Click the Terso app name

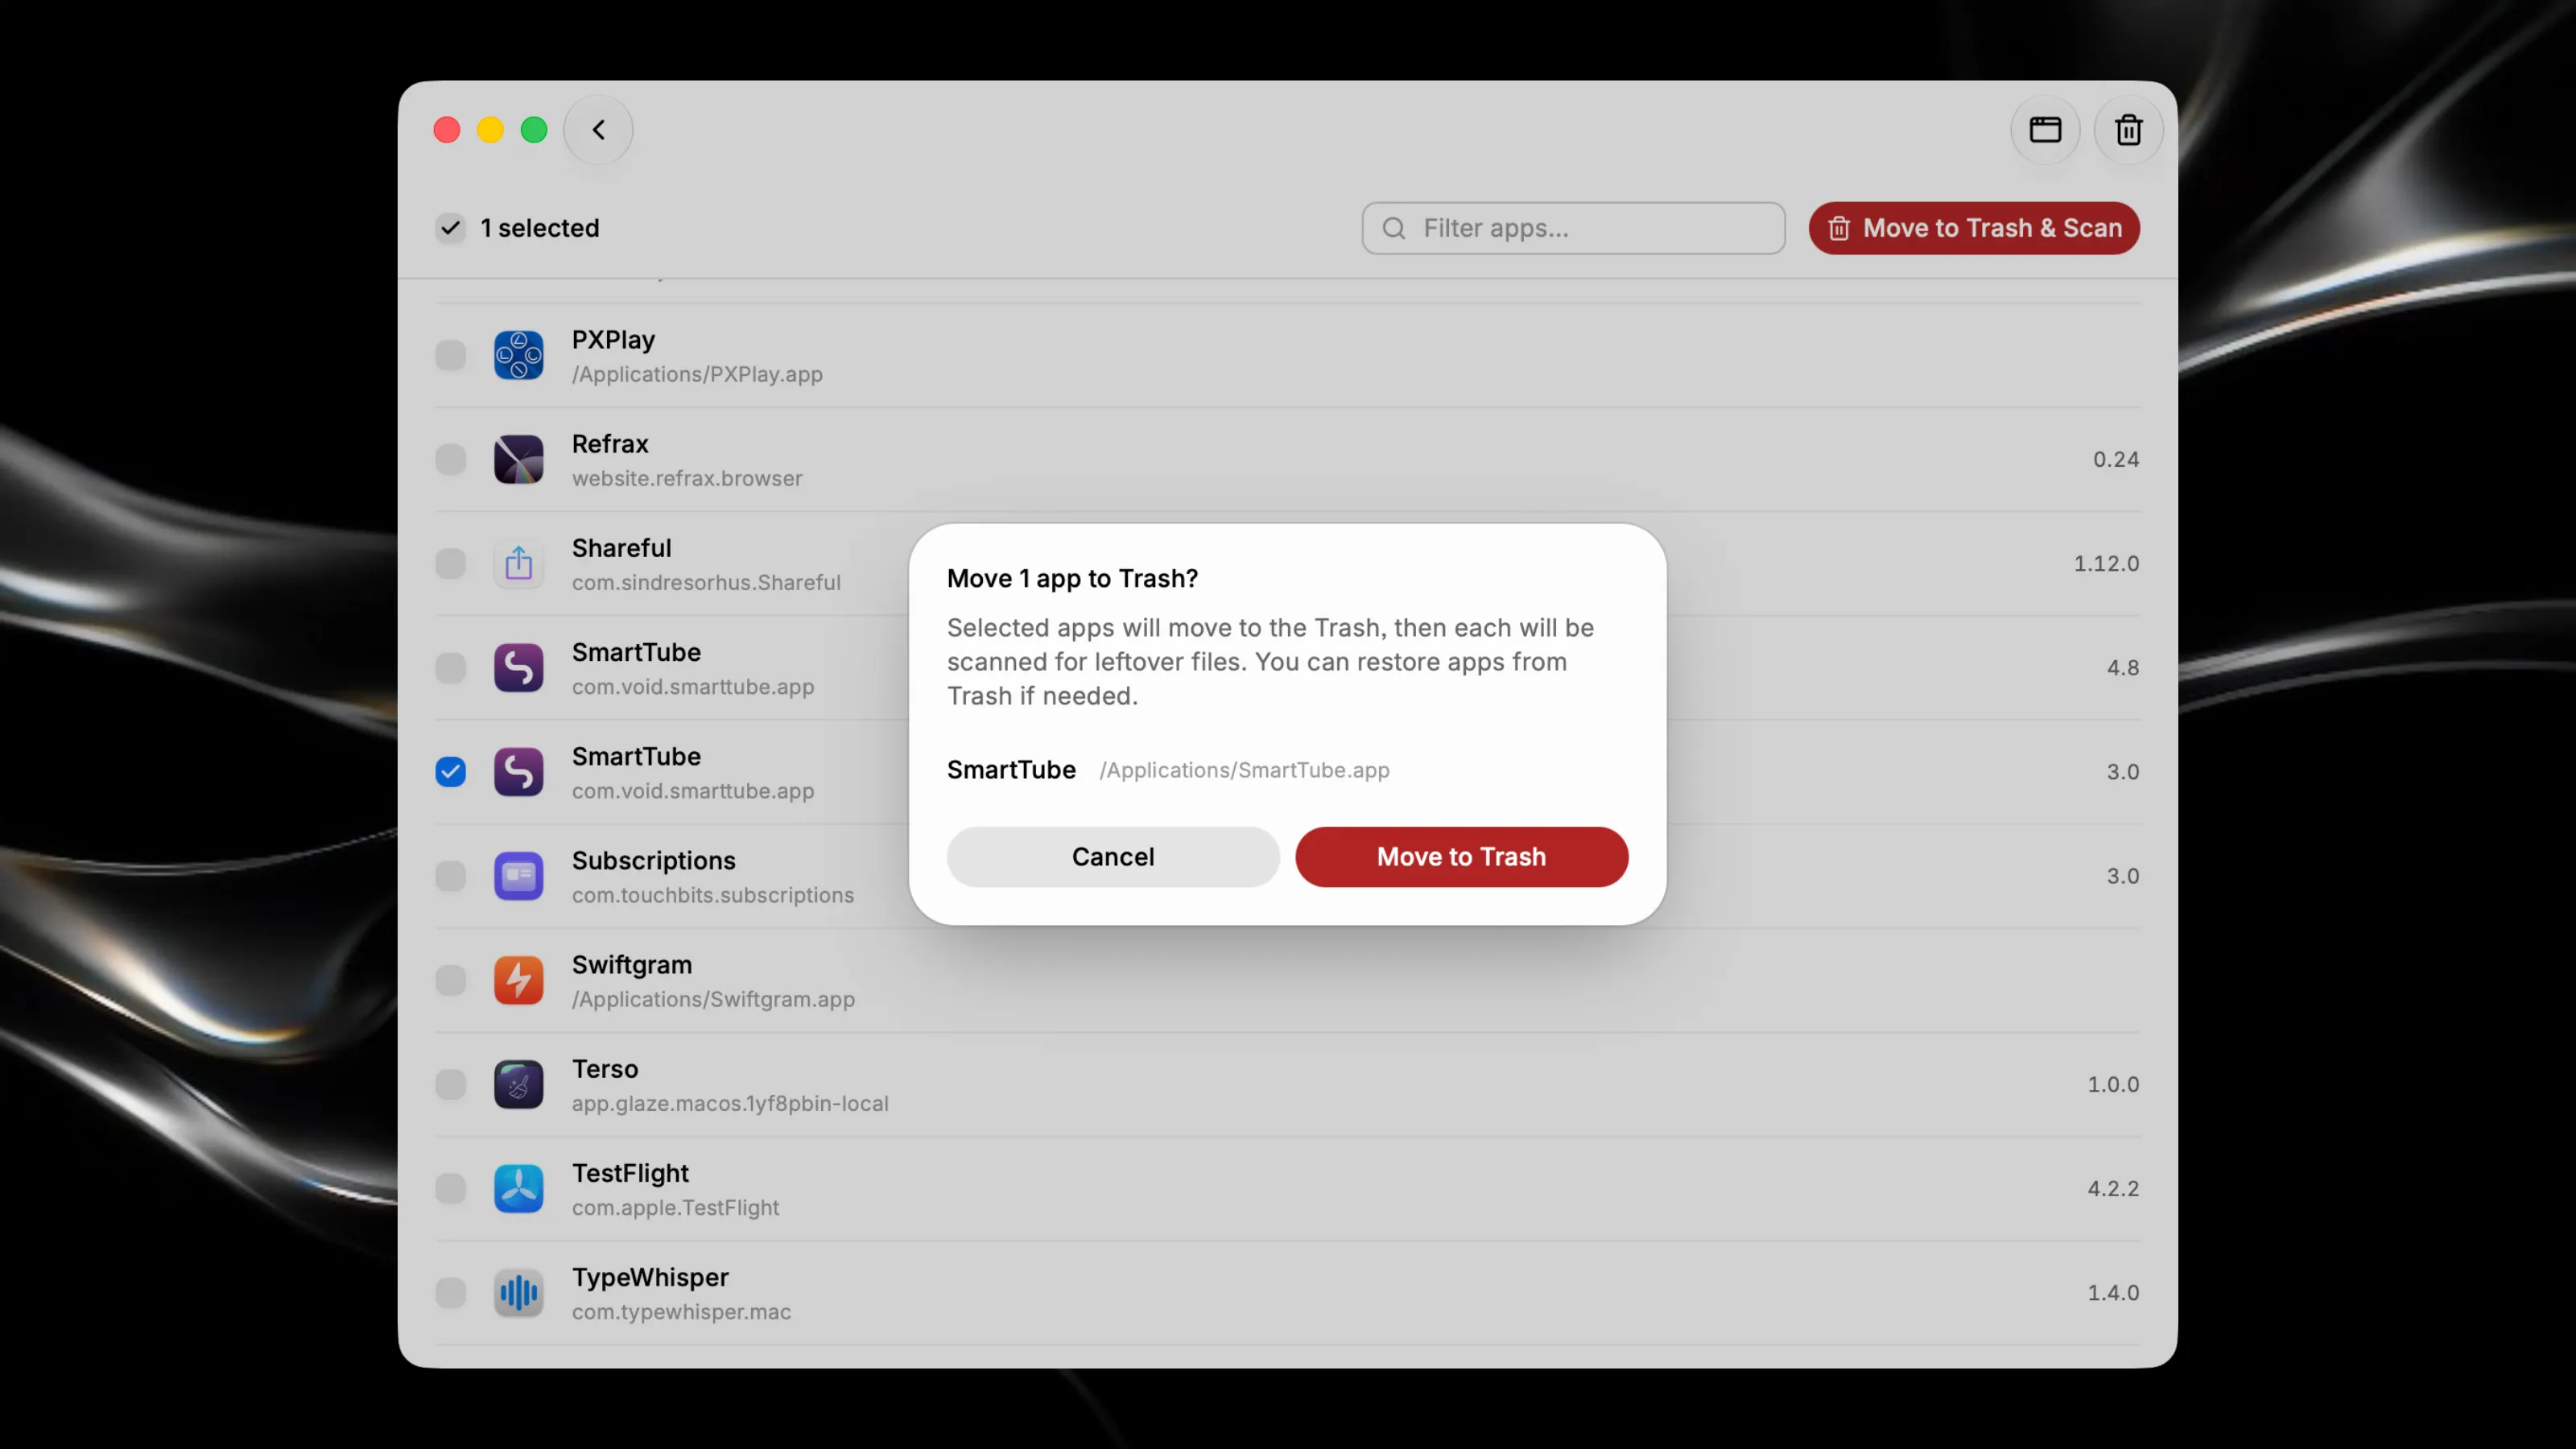pos(605,1069)
